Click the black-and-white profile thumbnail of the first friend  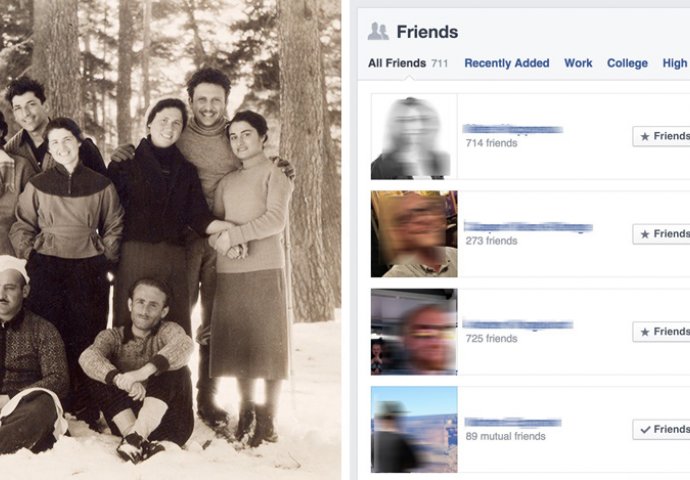[414, 136]
